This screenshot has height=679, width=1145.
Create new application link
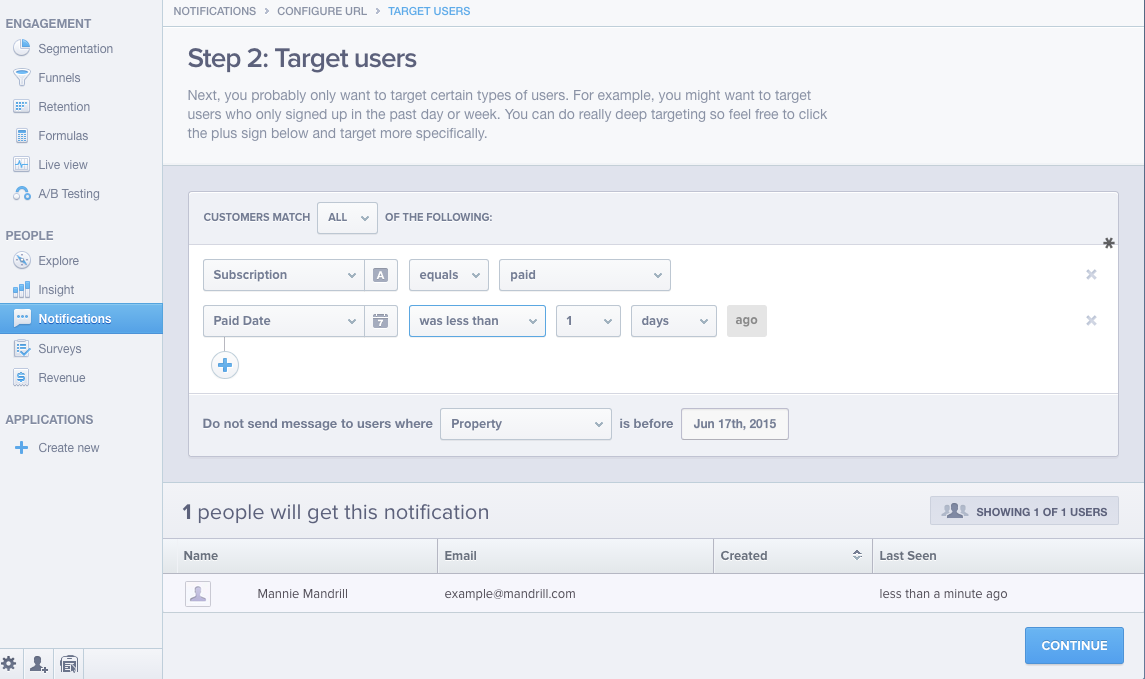[x=69, y=448]
